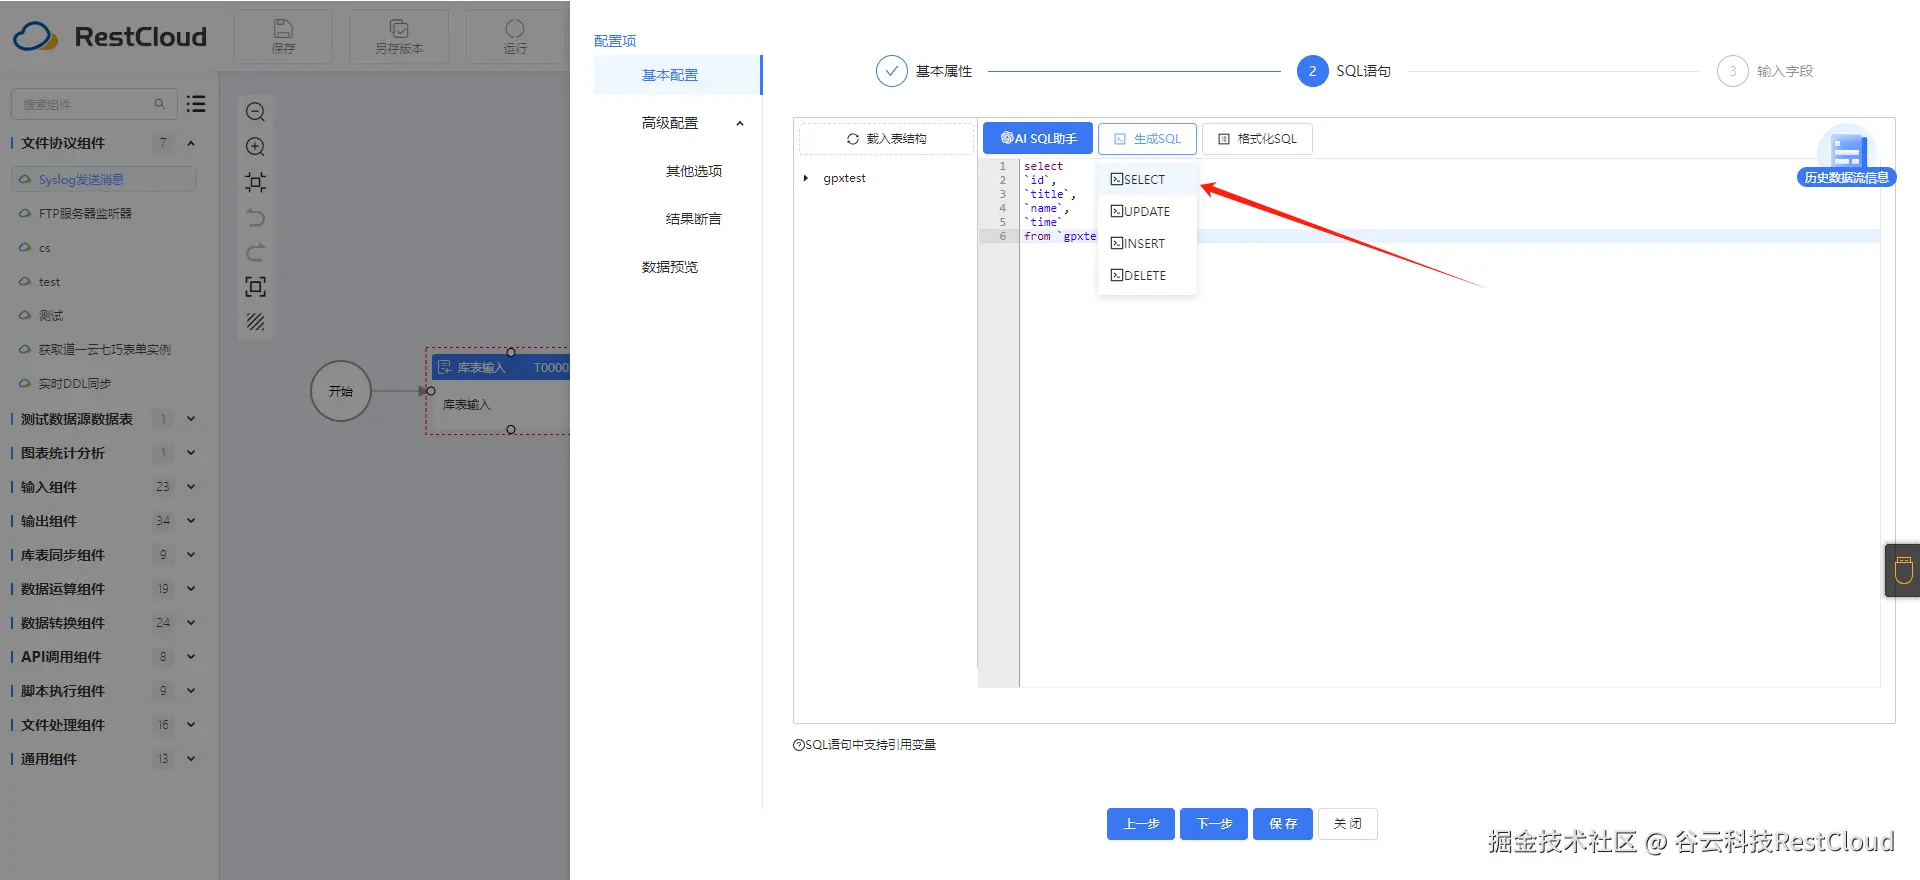Open the 数据预览 config item
The width and height of the screenshot is (1920, 880).
[670, 267]
